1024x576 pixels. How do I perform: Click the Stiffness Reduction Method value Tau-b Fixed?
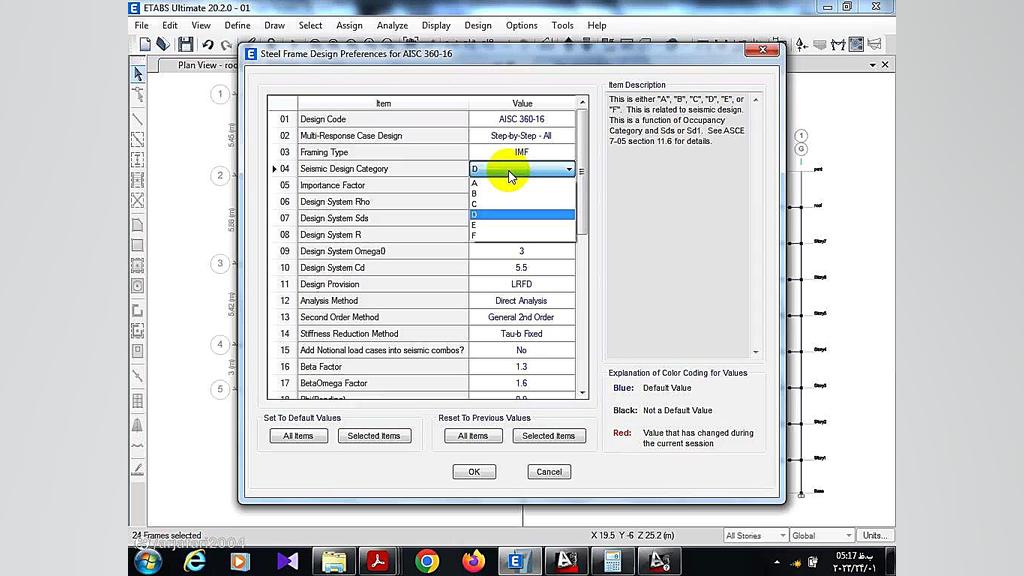[x=521, y=334]
